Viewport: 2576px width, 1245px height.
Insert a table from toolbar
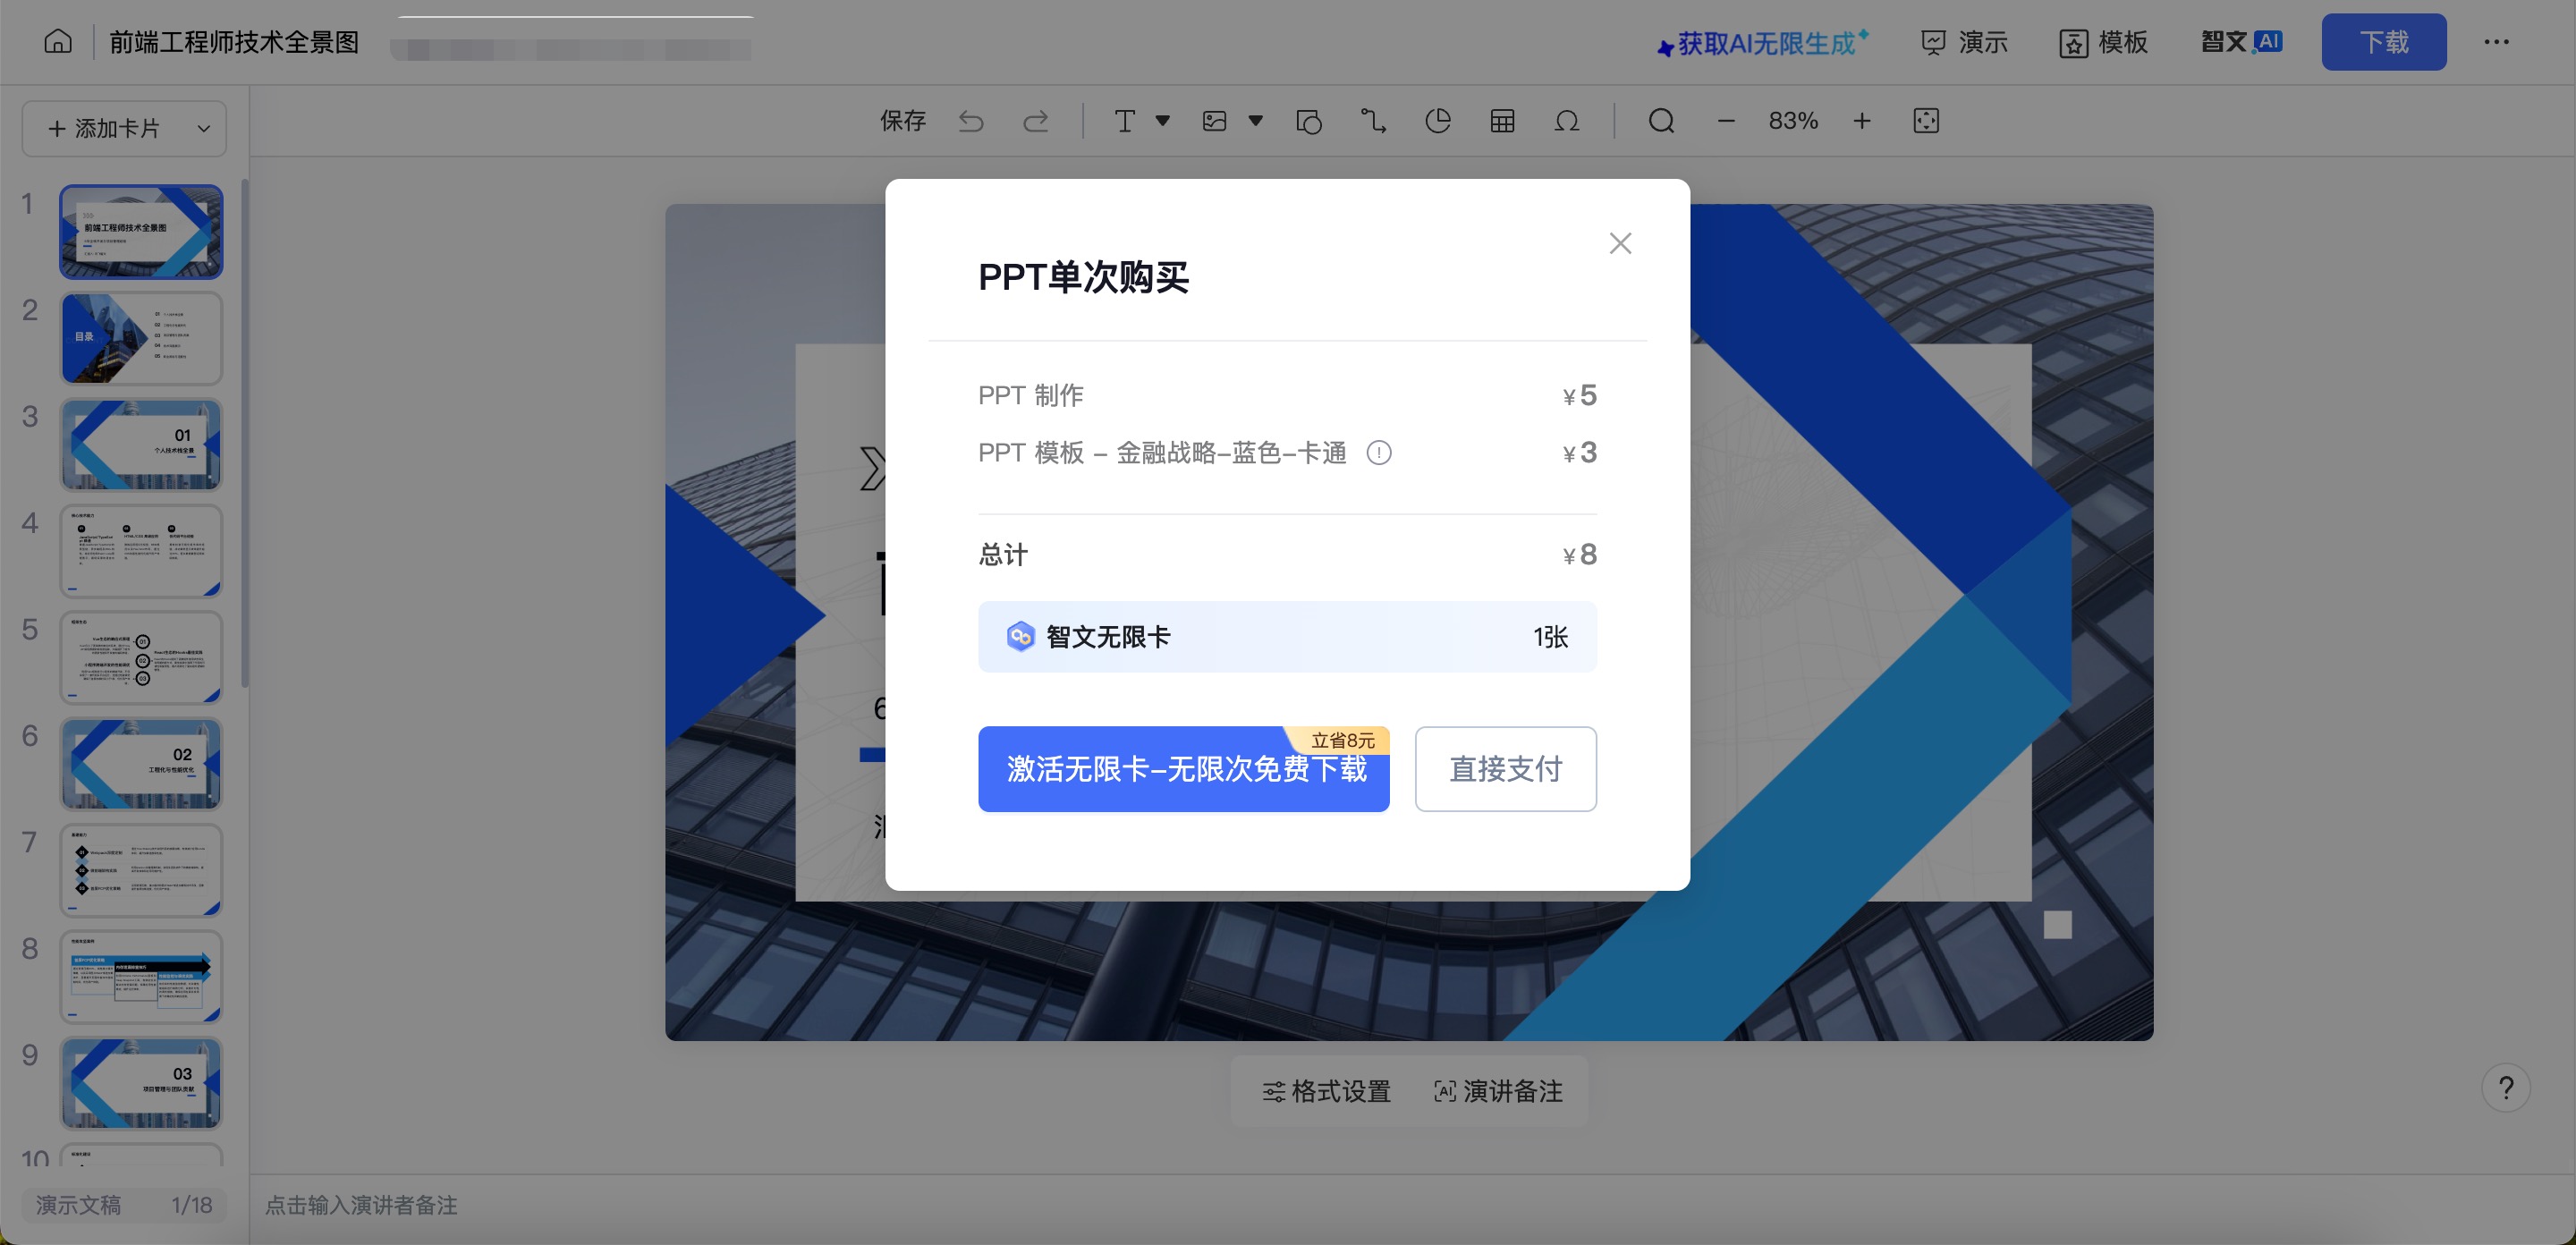click(1502, 121)
